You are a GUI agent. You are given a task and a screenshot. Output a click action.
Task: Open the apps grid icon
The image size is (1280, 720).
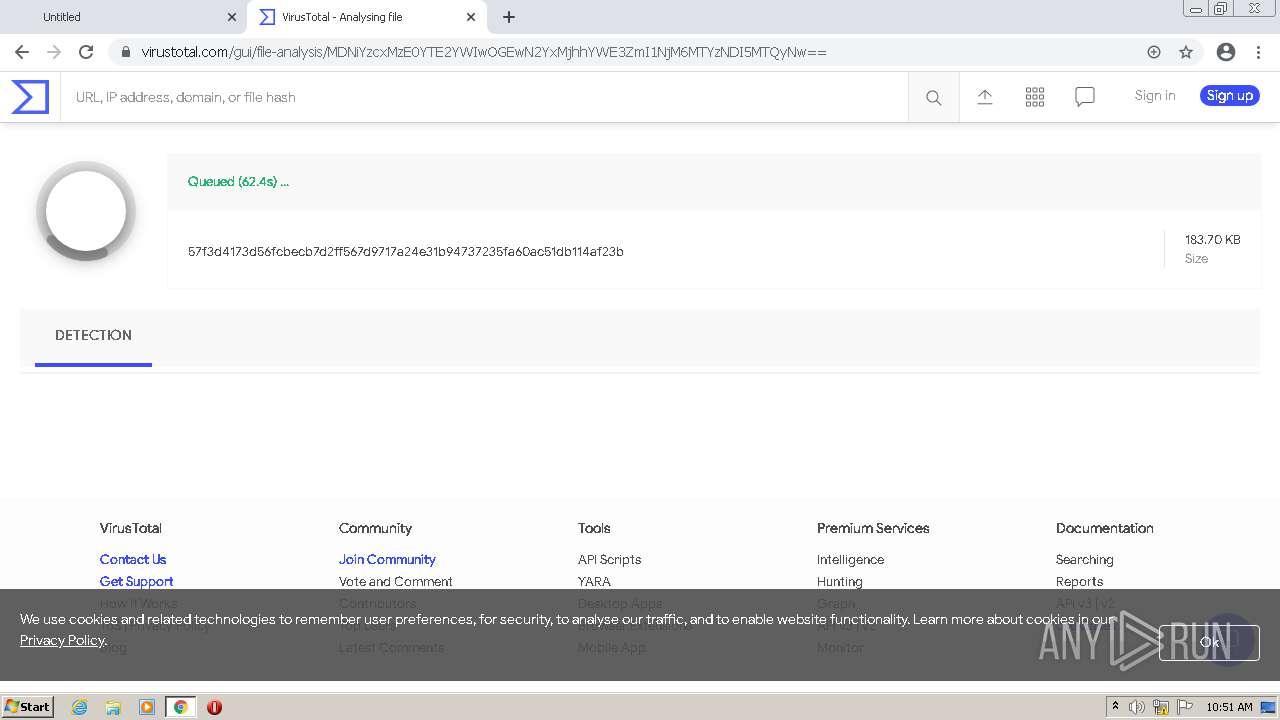tap(1035, 97)
